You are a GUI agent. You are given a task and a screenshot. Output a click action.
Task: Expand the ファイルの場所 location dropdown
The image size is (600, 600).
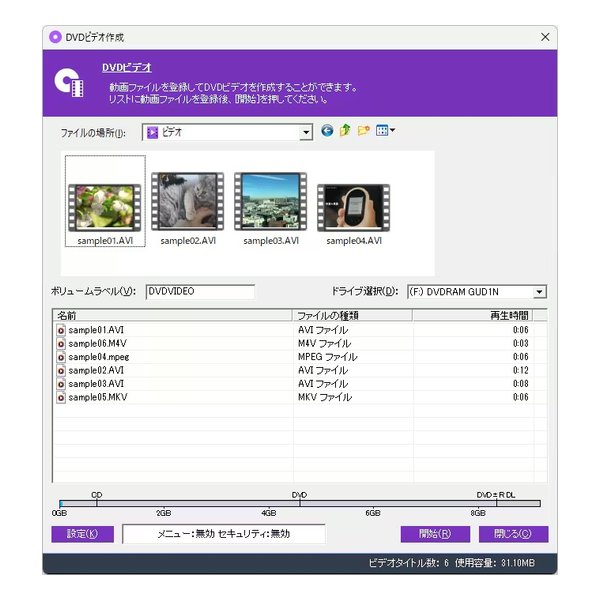pos(306,133)
